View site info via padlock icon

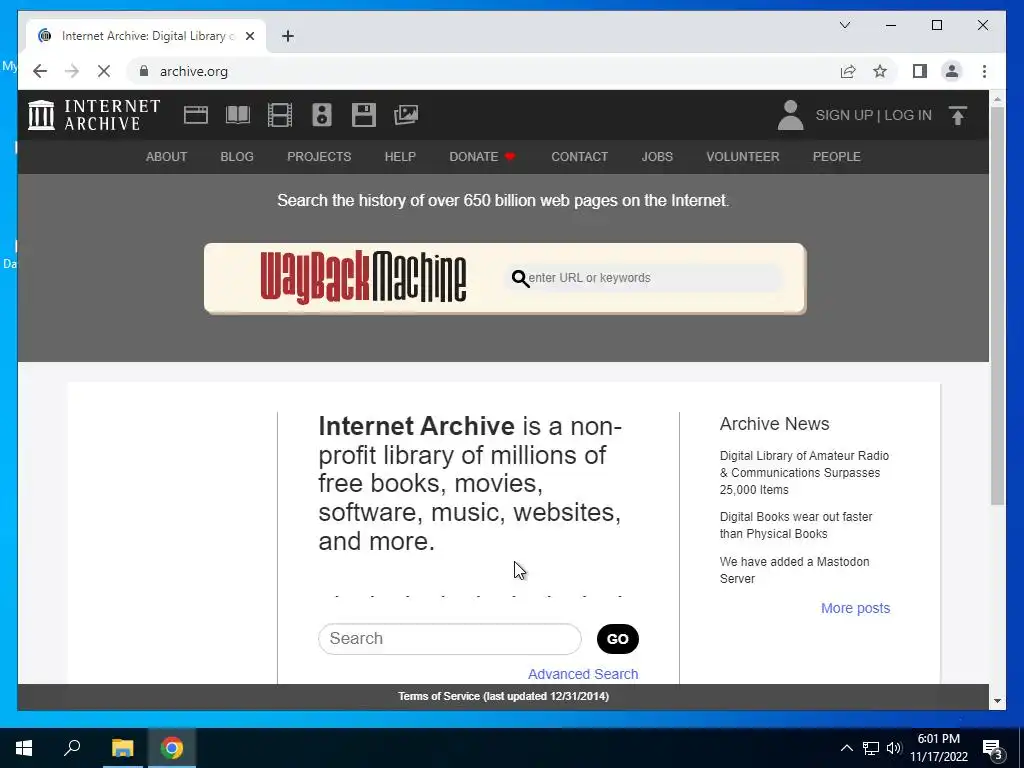pyautogui.click(x=144, y=71)
